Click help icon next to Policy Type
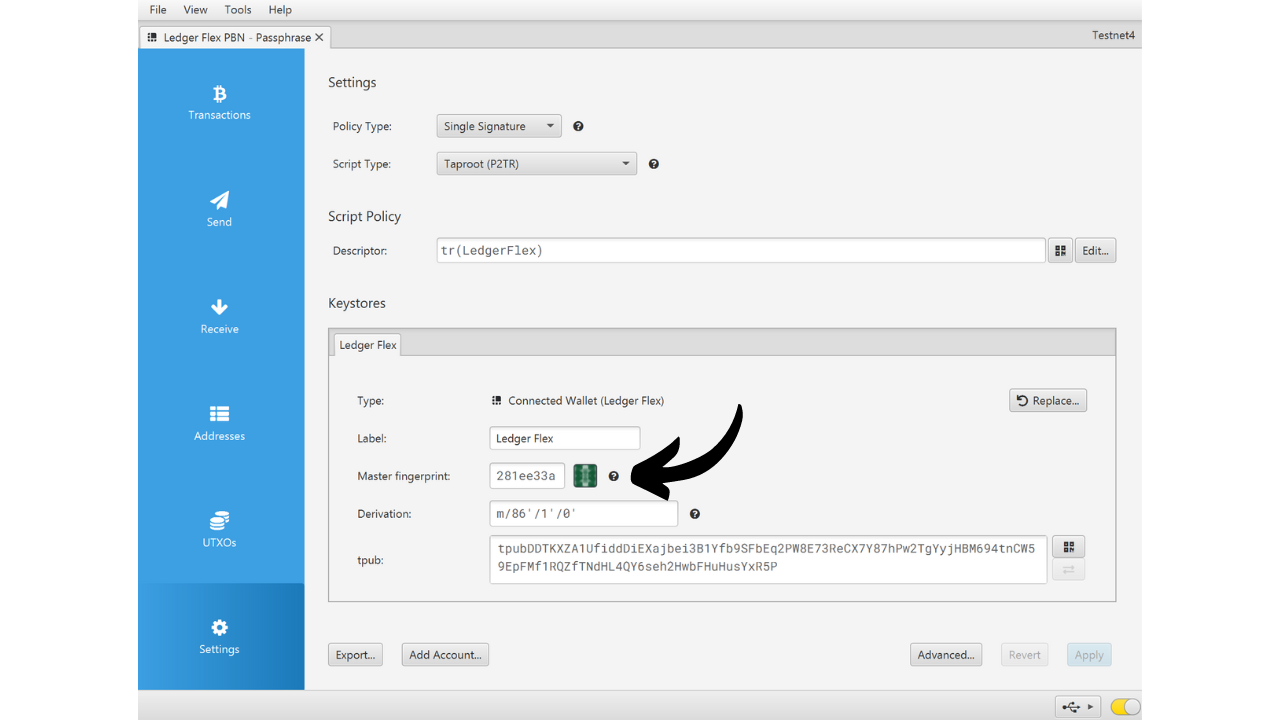Viewport: 1280px width, 720px height. [x=578, y=127]
